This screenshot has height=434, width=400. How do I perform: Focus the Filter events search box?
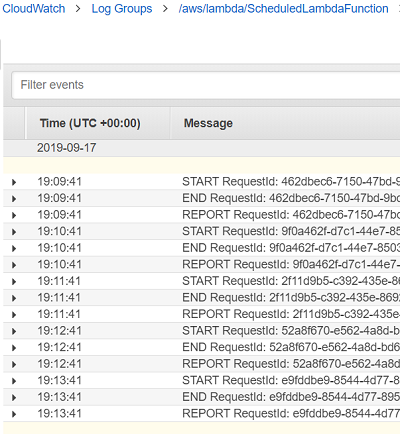206,85
